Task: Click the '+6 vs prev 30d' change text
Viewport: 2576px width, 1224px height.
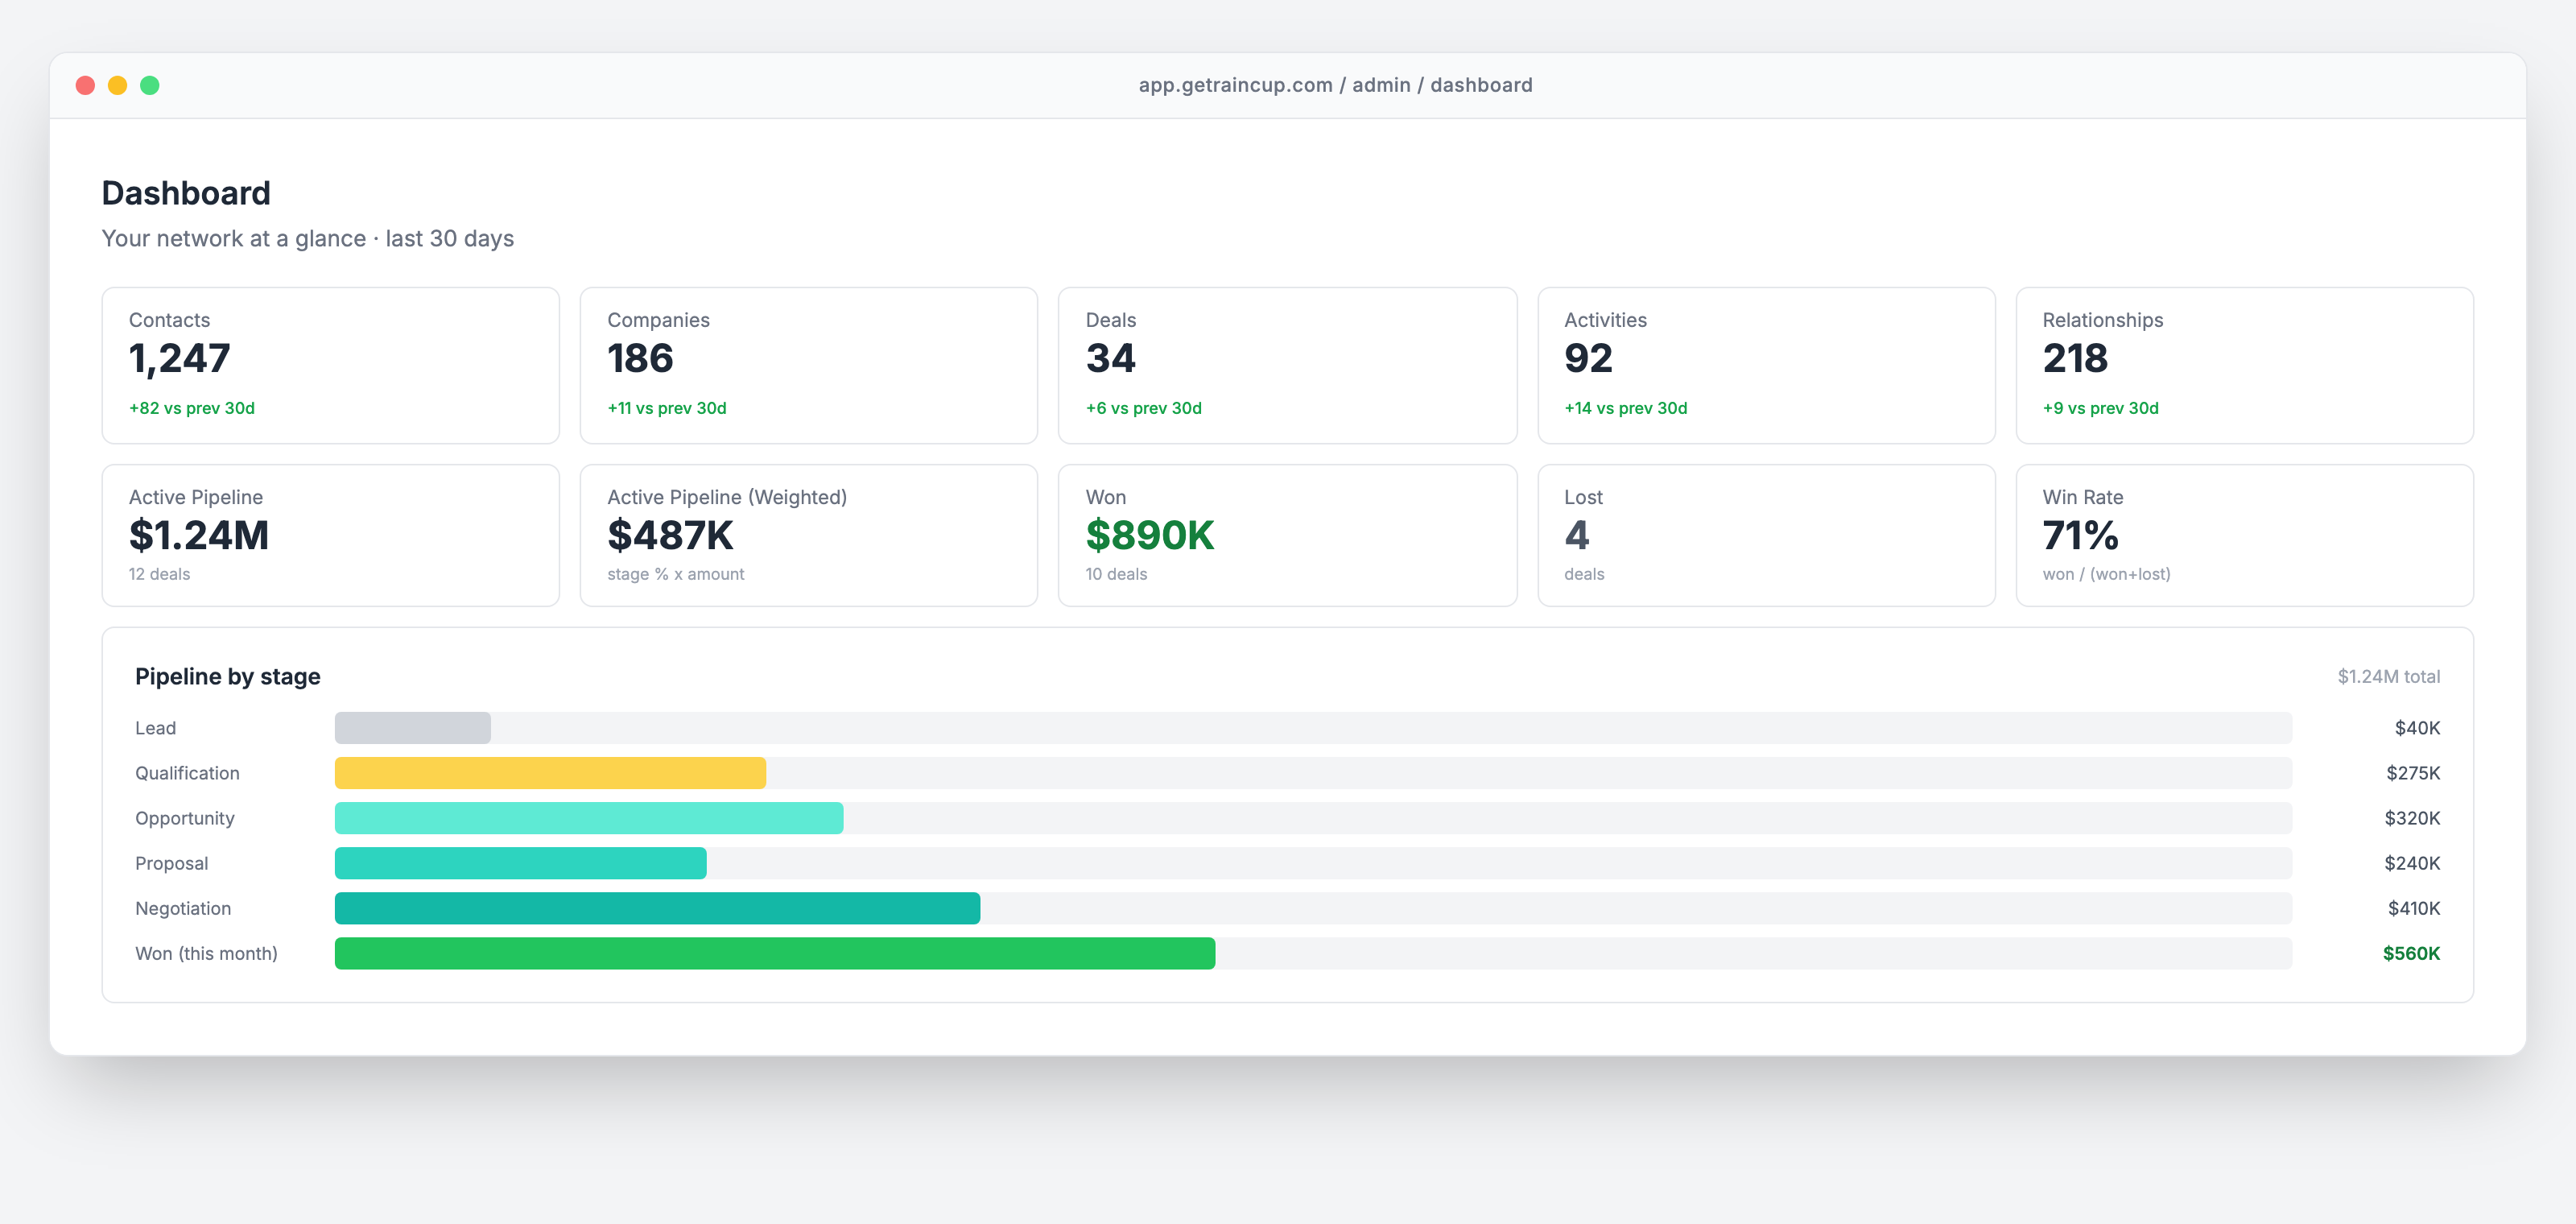Action: [x=1144, y=408]
